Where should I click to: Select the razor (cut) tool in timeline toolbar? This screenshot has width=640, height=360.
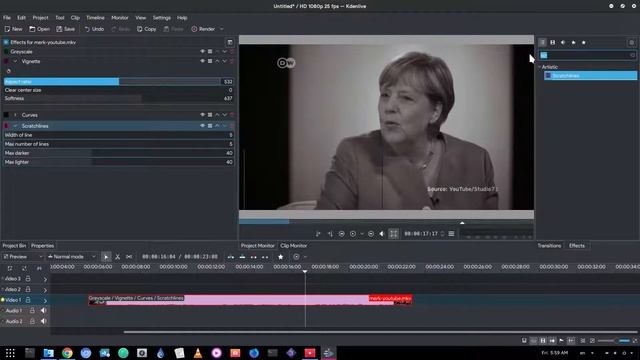[118, 257]
